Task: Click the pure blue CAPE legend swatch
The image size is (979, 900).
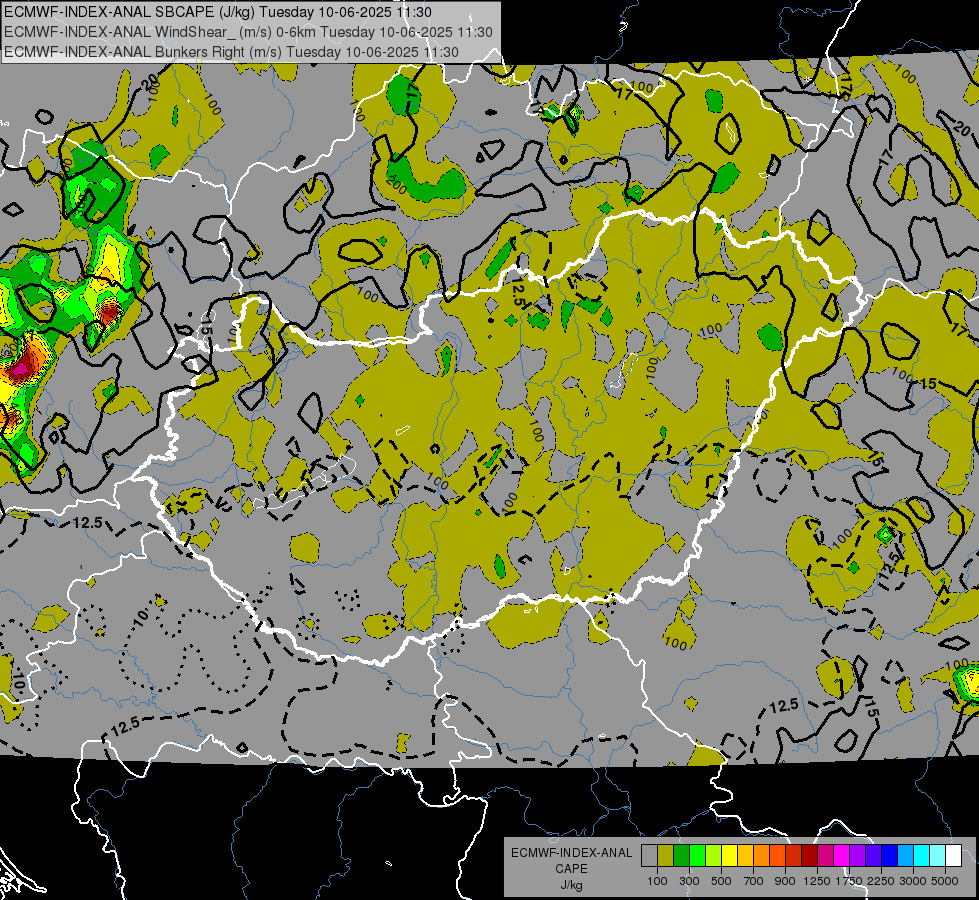Action: [x=890, y=856]
